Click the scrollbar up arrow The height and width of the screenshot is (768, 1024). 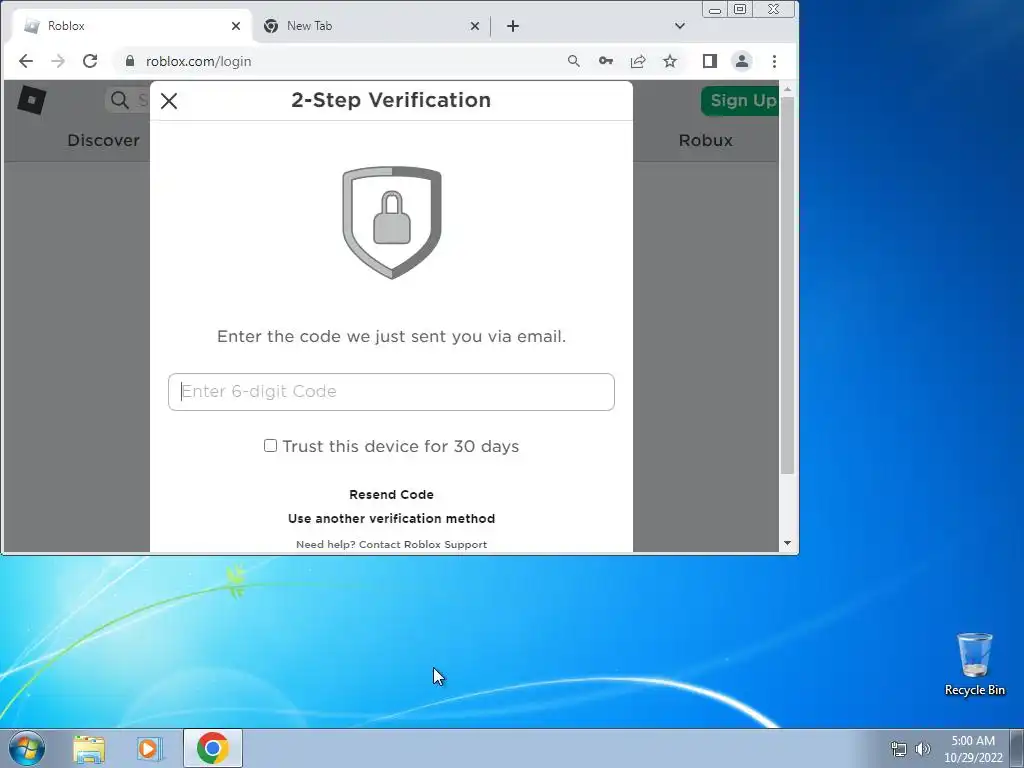coord(788,89)
